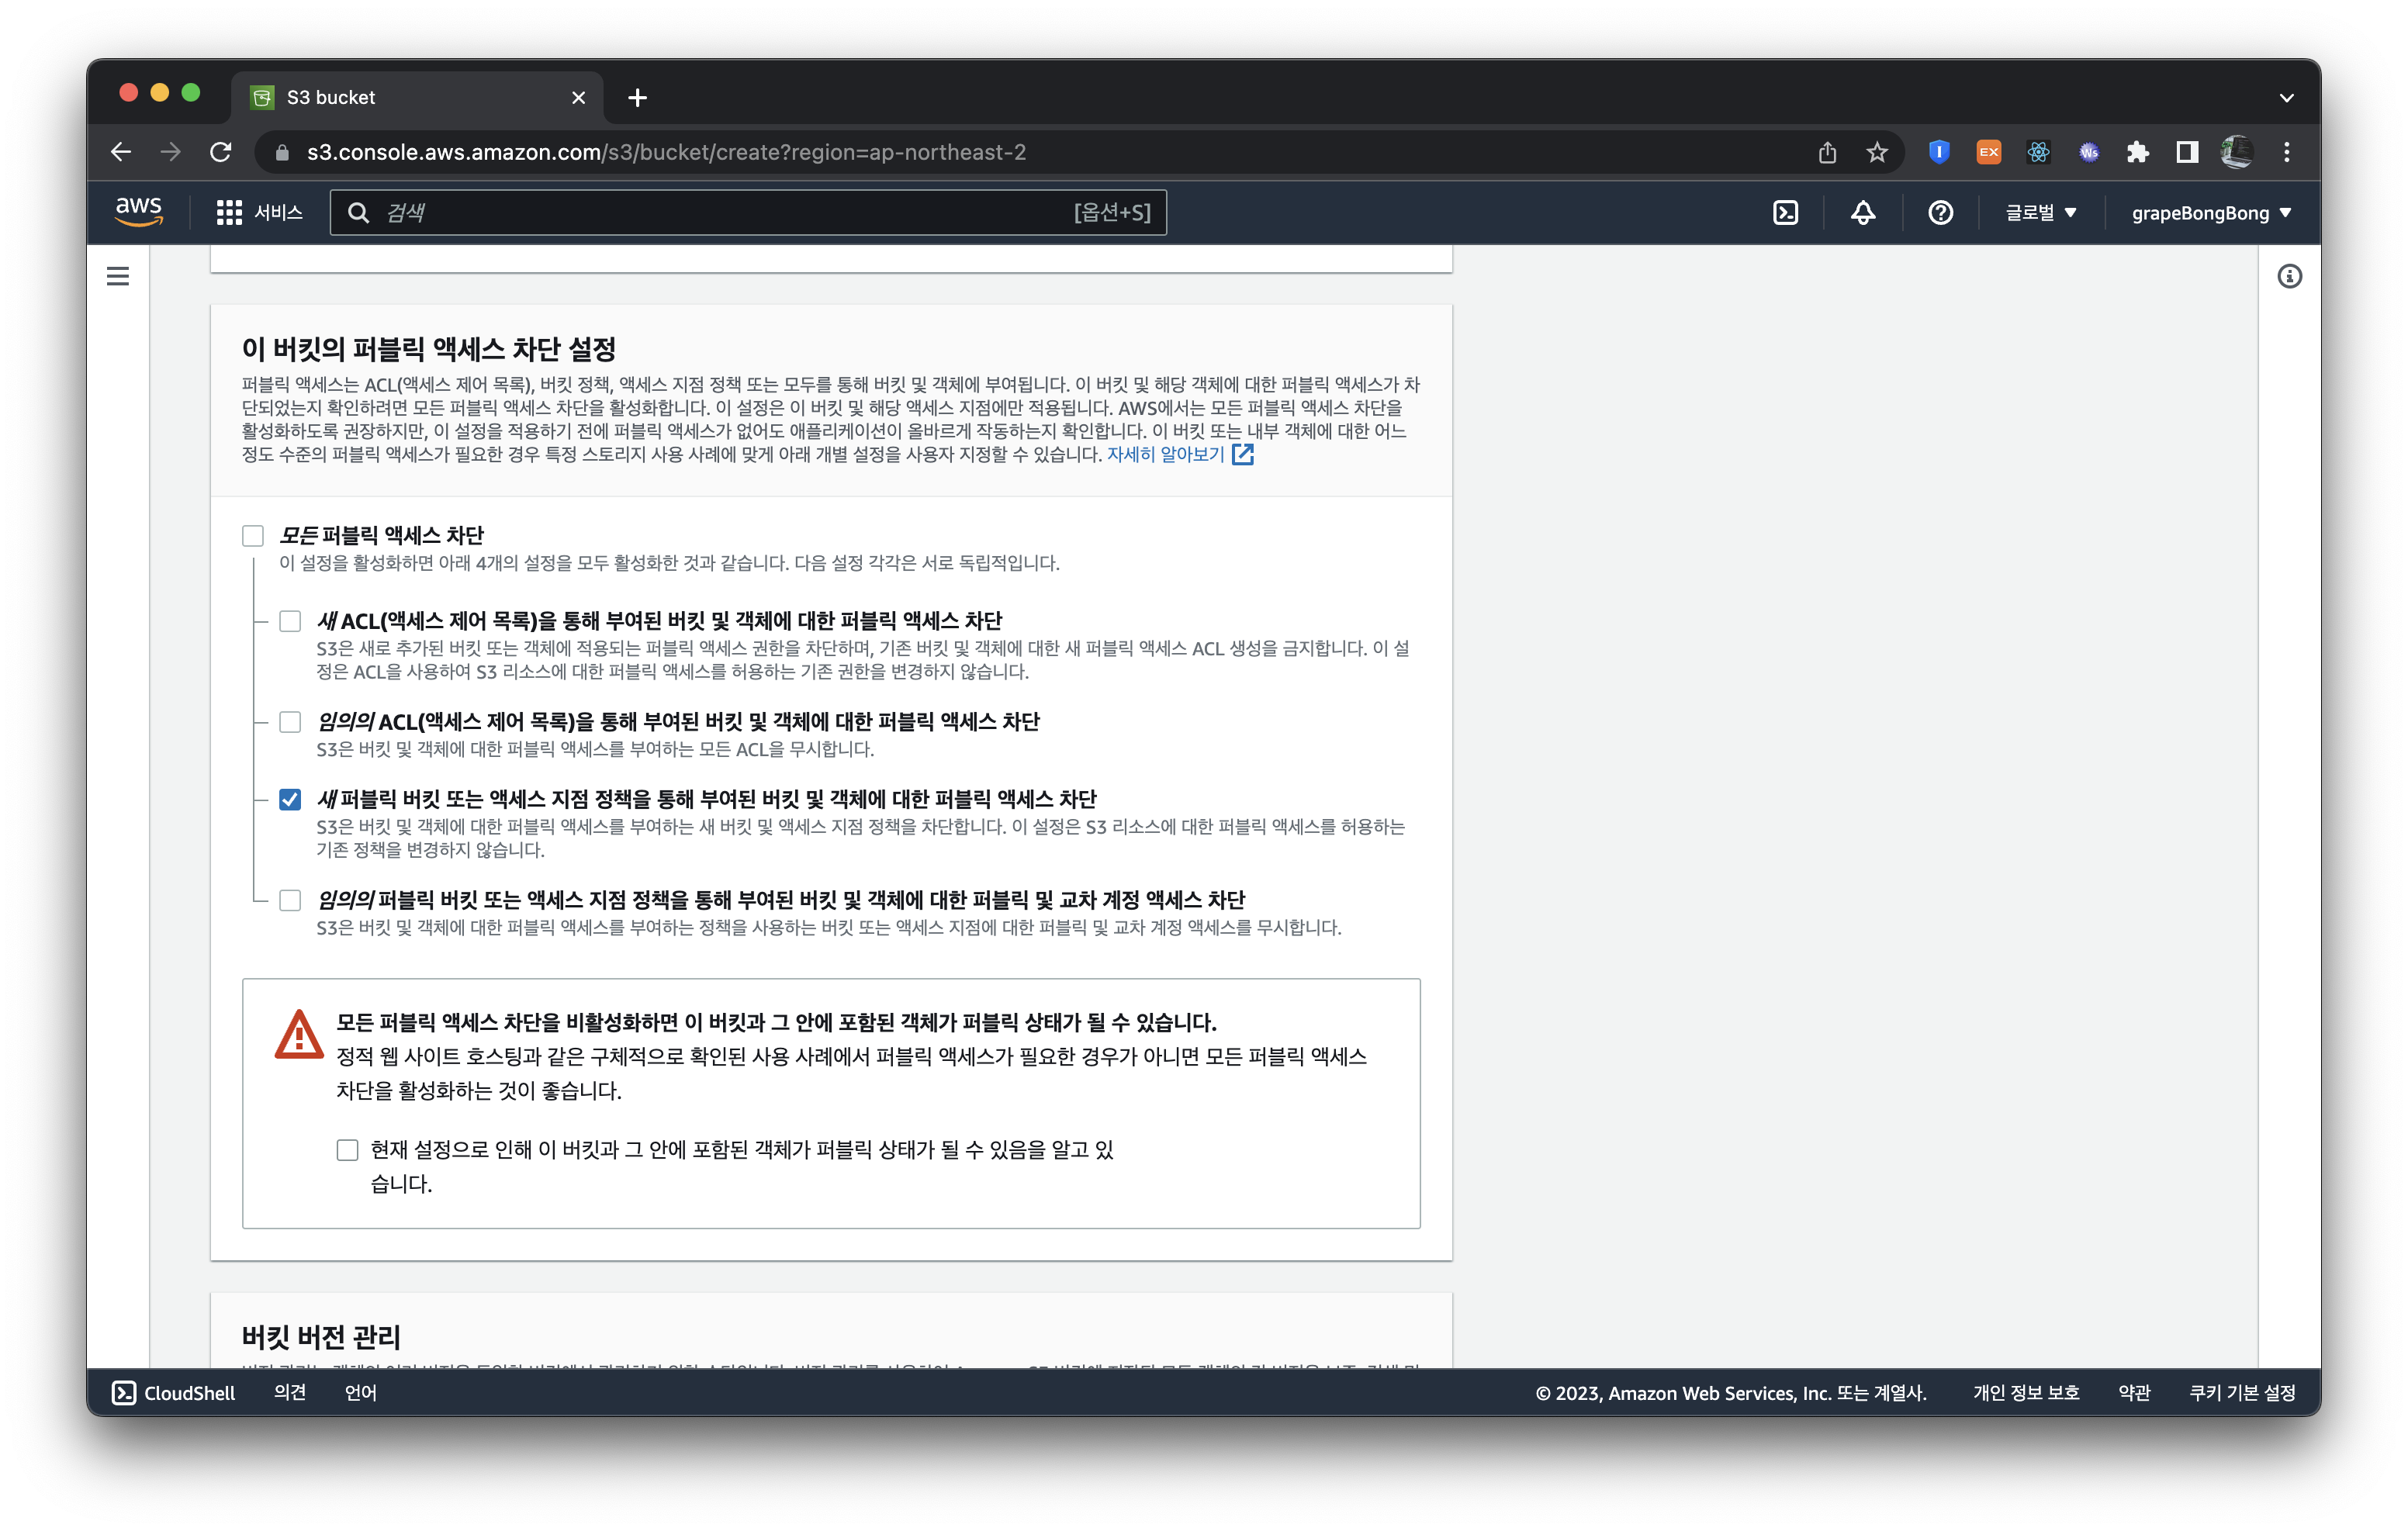Image resolution: width=2408 pixels, height=1531 pixels.
Task: Click the bookmark star icon in address bar
Action: (1876, 152)
